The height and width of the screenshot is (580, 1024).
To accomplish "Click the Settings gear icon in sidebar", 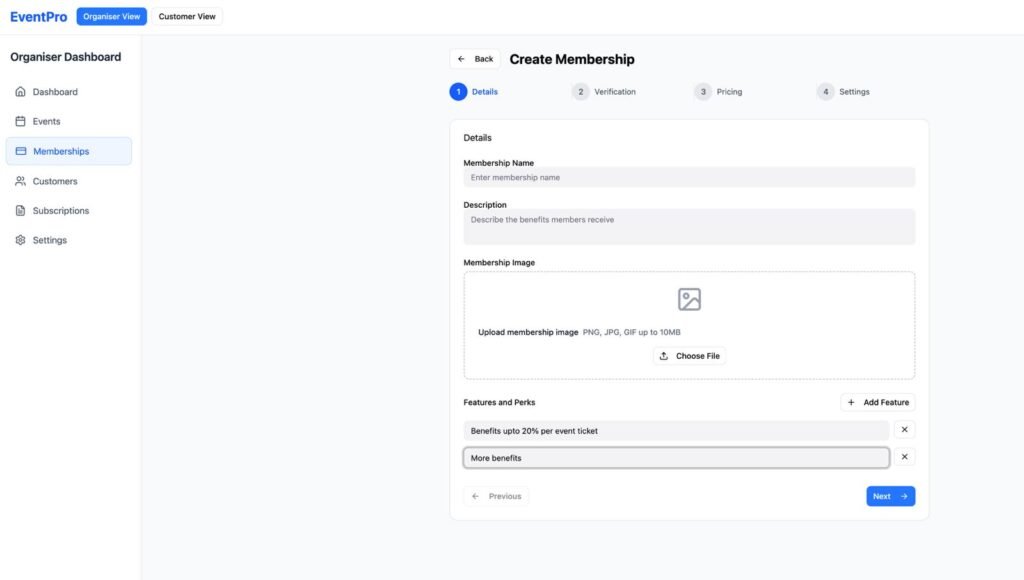I will (20, 240).
